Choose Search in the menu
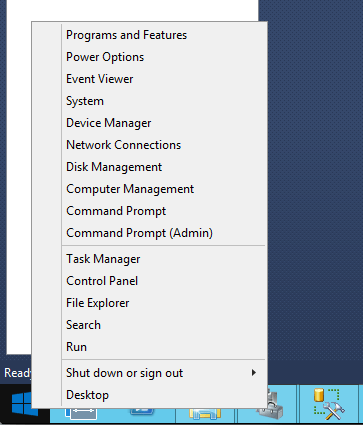This screenshot has height=425, width=363. [x=83, y=325]
